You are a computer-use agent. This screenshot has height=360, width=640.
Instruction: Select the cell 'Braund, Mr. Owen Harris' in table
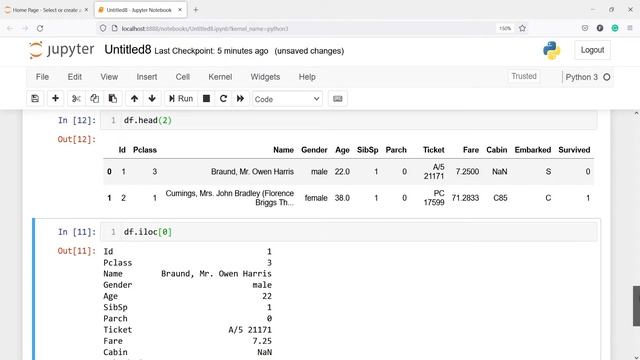click(x=252, y=172)
